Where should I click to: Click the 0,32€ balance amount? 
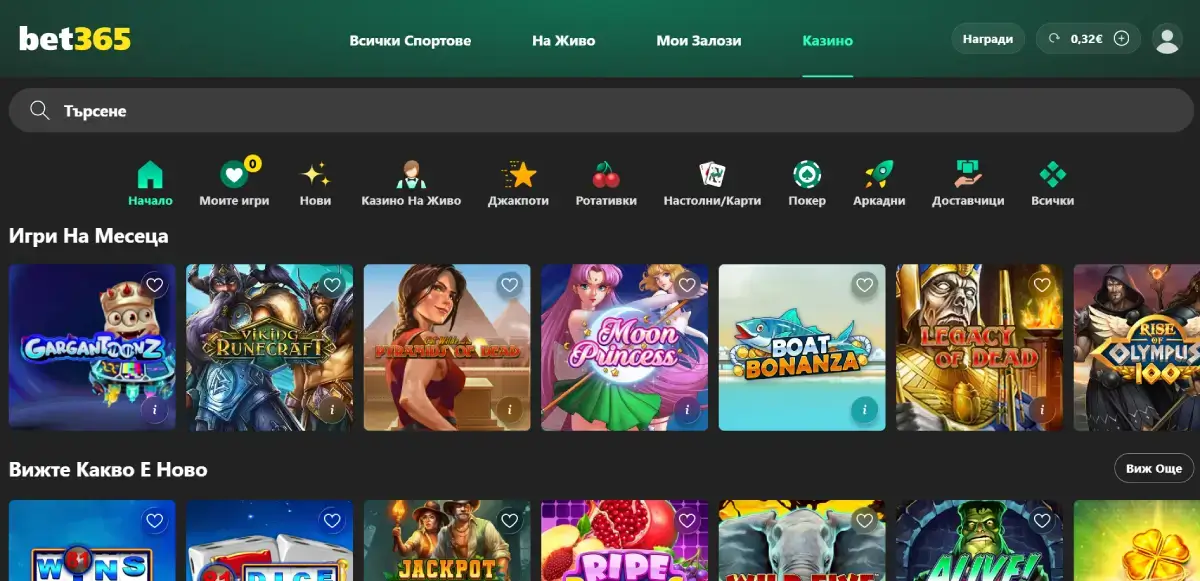click(x=1086, y=39)
